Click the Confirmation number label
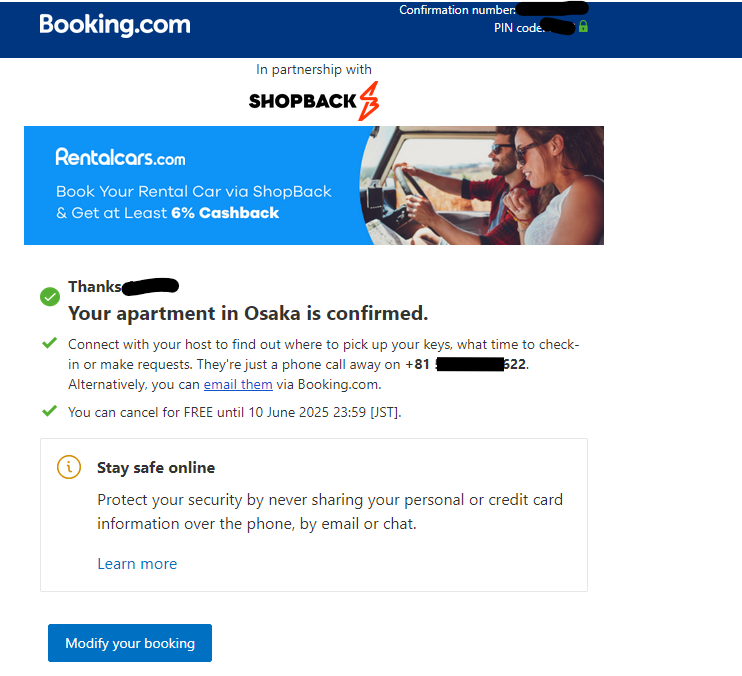The image size is (742, 676). (x=457, y=10)
